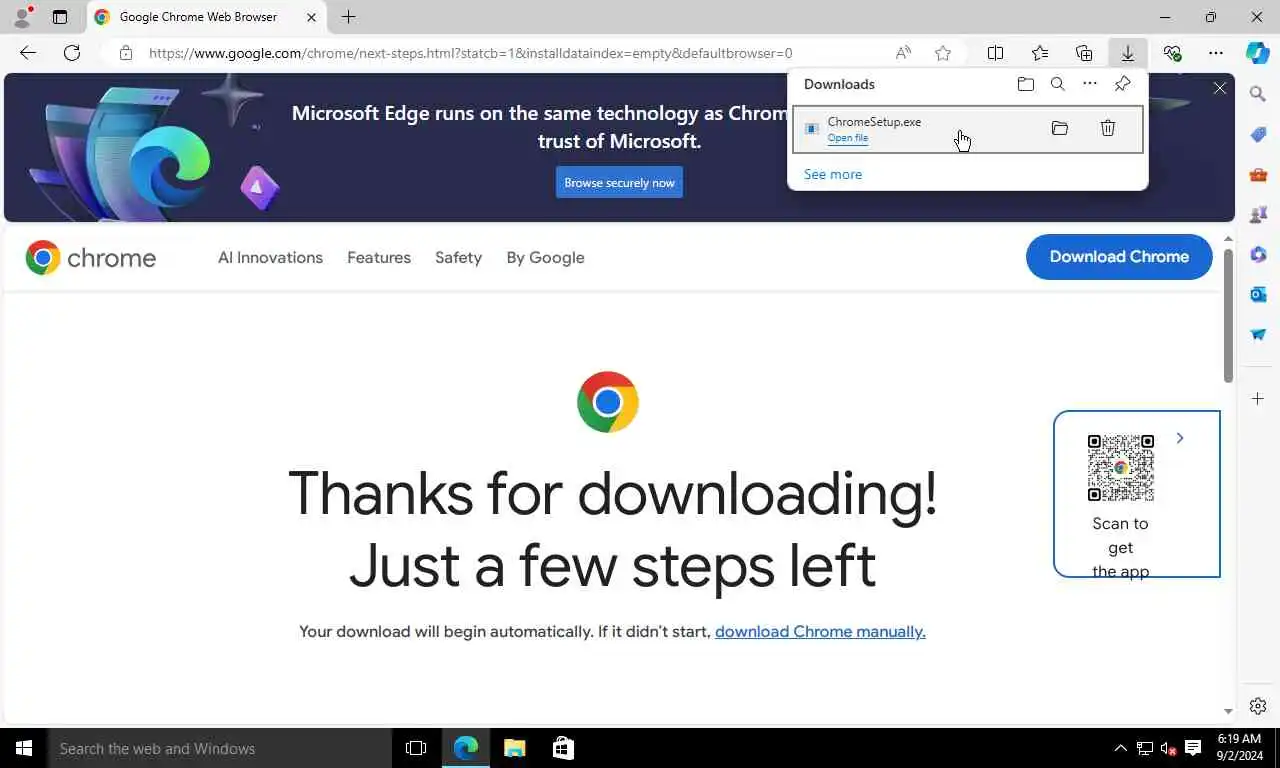This screenshot has height=768, width=1280.
Task: Search downloads with the magnifier icon
Action: [1057, 84]
